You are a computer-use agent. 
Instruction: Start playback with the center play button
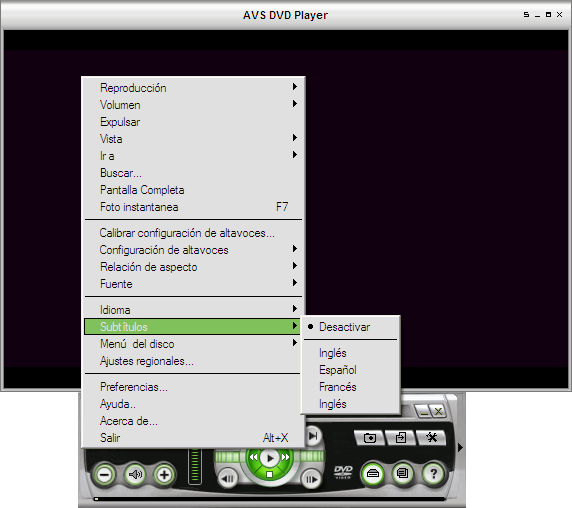(270, 458)
